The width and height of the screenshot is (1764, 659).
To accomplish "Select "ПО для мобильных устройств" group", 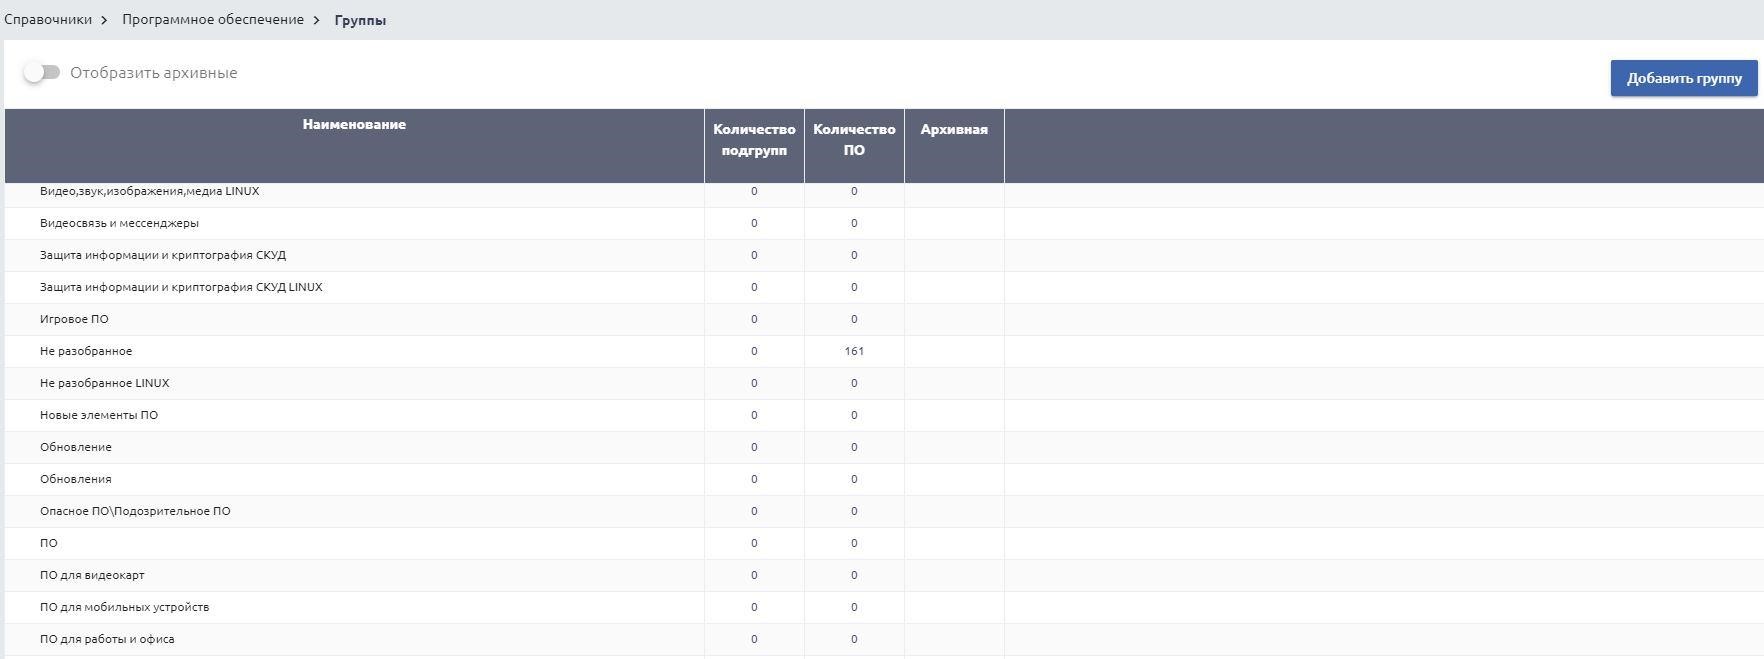I will tap(124, 607).
